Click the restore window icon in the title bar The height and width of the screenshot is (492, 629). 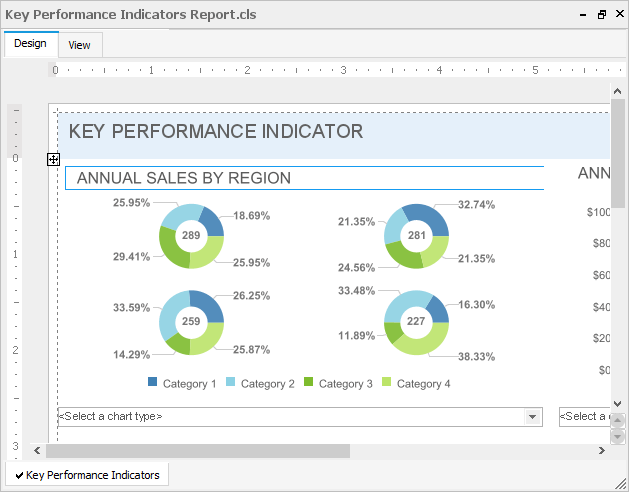[601, 14]
